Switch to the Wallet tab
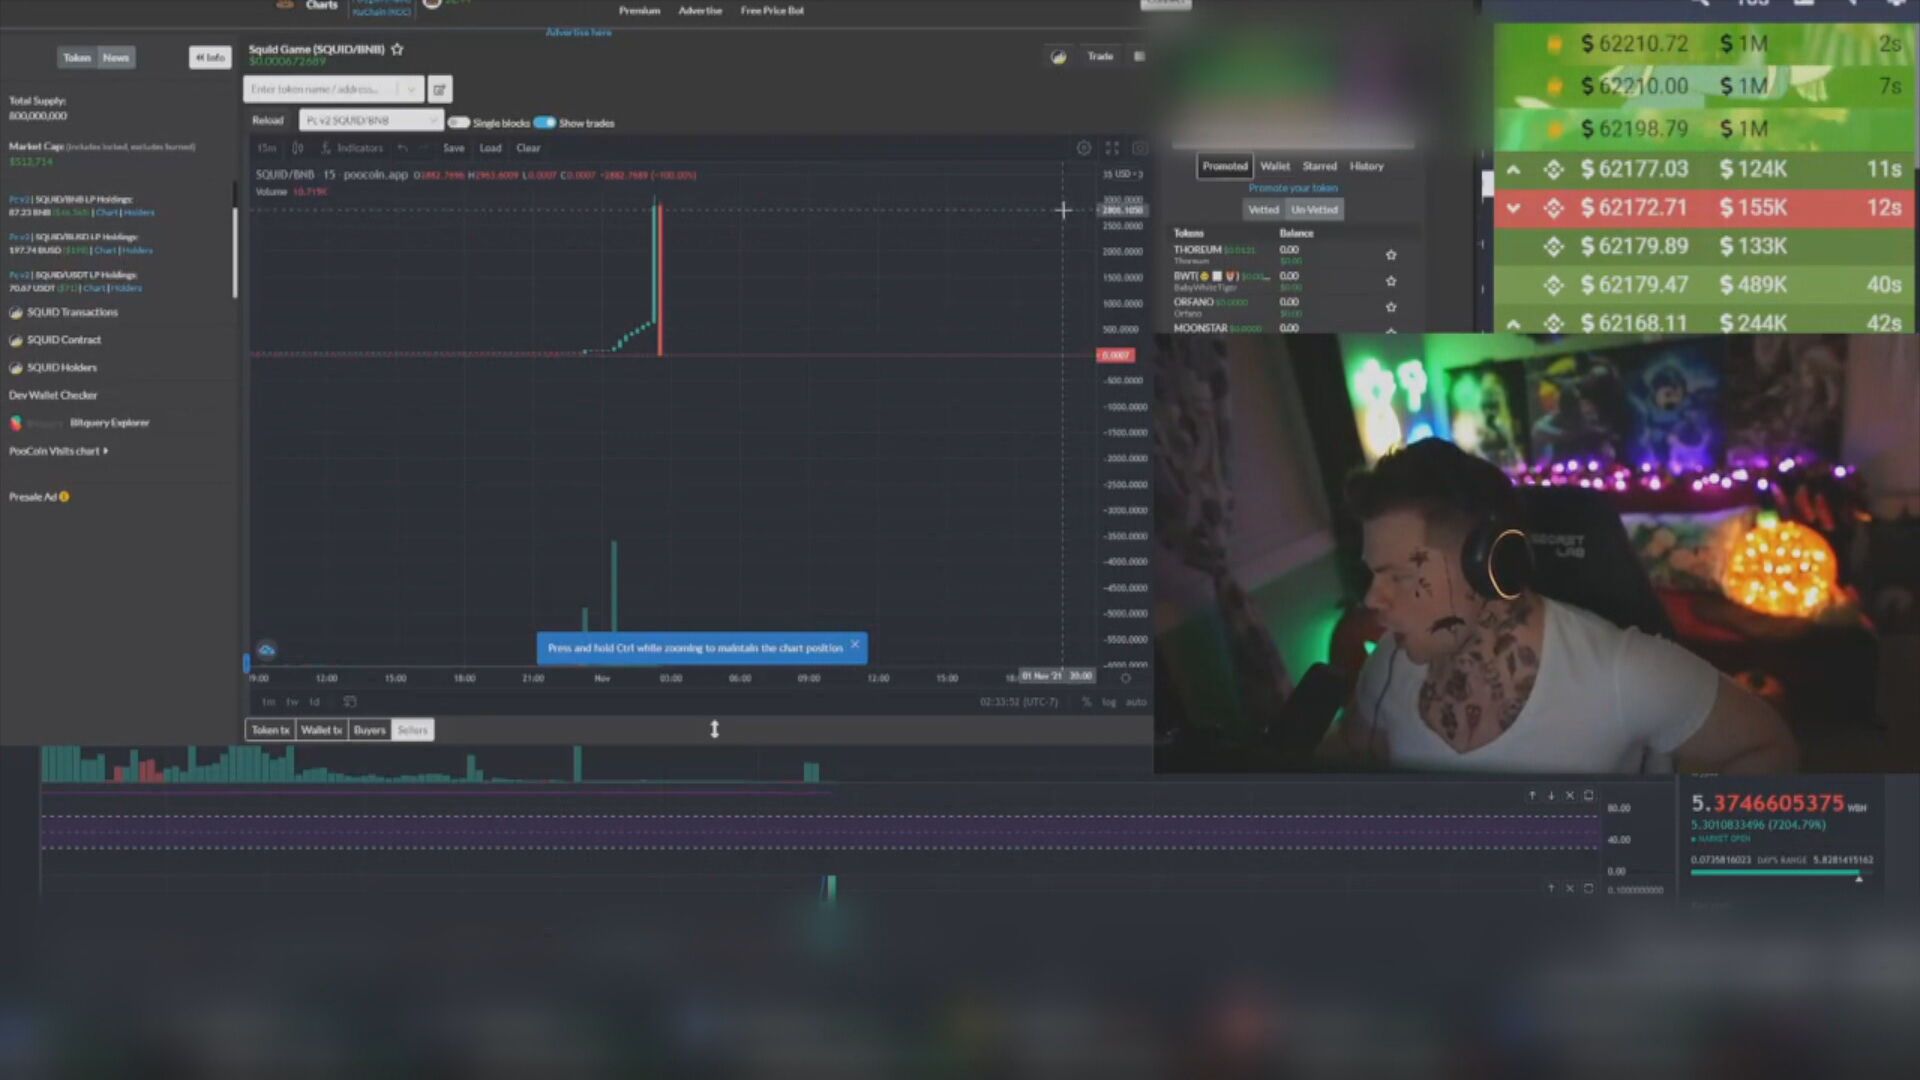Screen dimensions: 1920x1080 (1275, 166)
